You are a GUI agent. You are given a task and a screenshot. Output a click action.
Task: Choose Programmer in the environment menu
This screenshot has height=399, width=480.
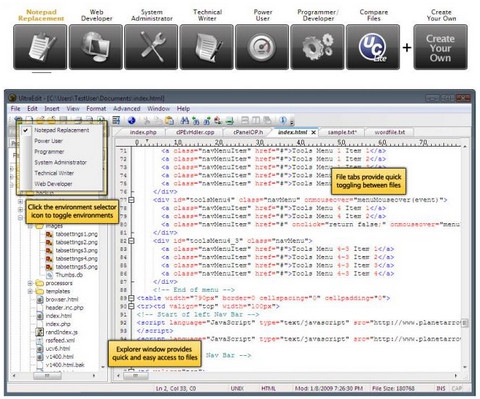tap(49, 152)
